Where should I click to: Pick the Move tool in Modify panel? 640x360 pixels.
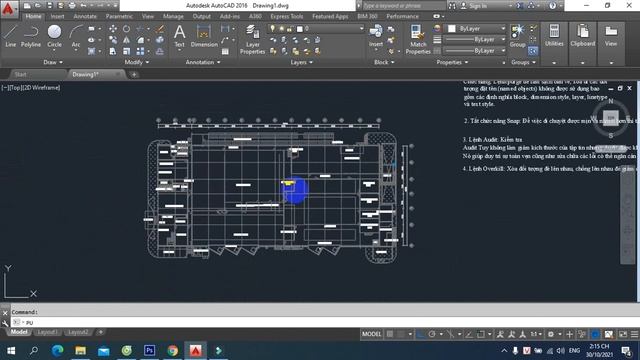113,29
